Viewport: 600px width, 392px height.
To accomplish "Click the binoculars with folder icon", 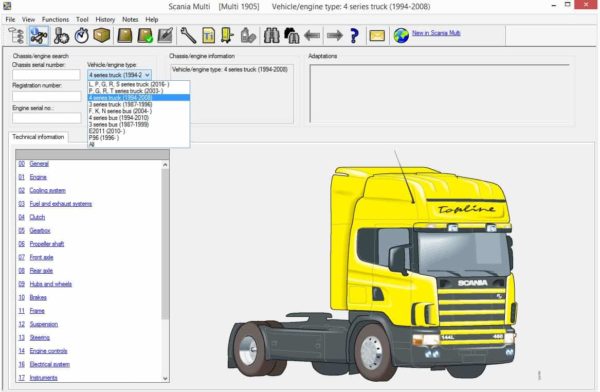I will pyautogui.click(x=292, y=36).
